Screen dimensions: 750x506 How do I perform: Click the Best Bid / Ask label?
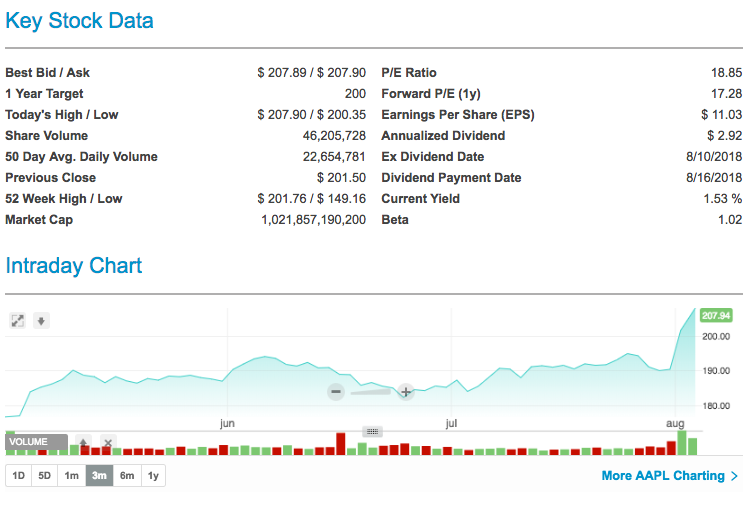tap(47, 73)
